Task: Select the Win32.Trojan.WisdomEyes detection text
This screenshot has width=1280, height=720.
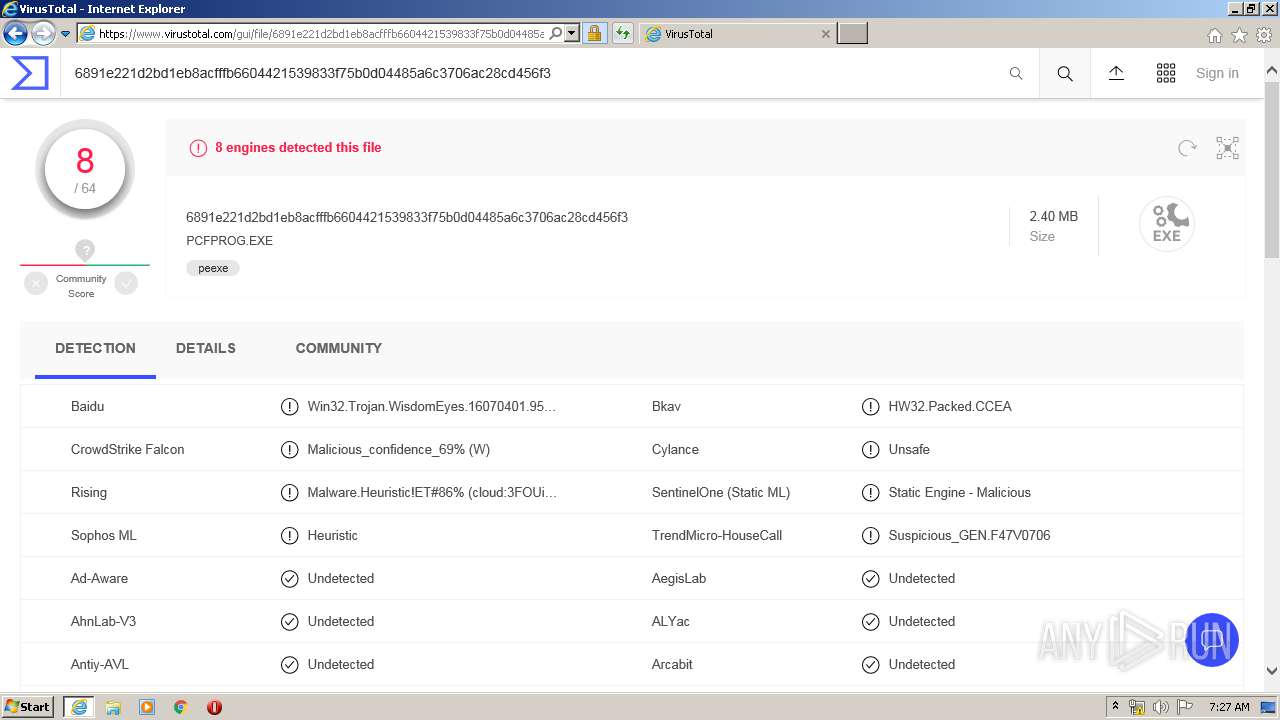Action: [432, 406]
